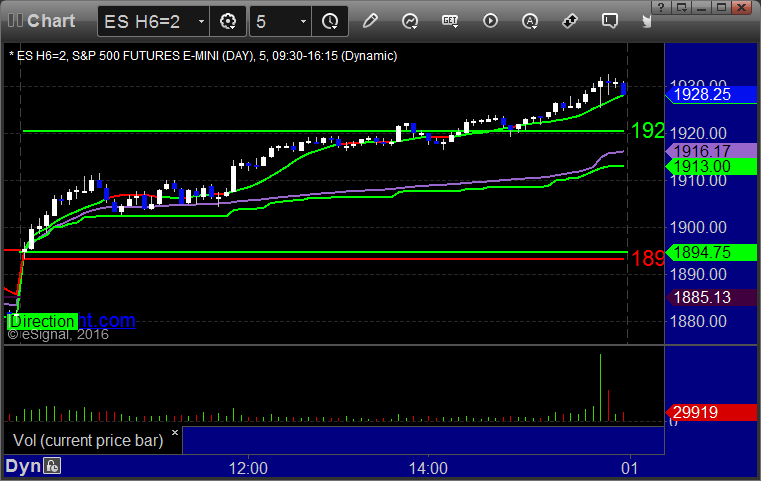Open the Direction website link on the chart
This screenshot has width=761, height=481.
coord(72,321)
